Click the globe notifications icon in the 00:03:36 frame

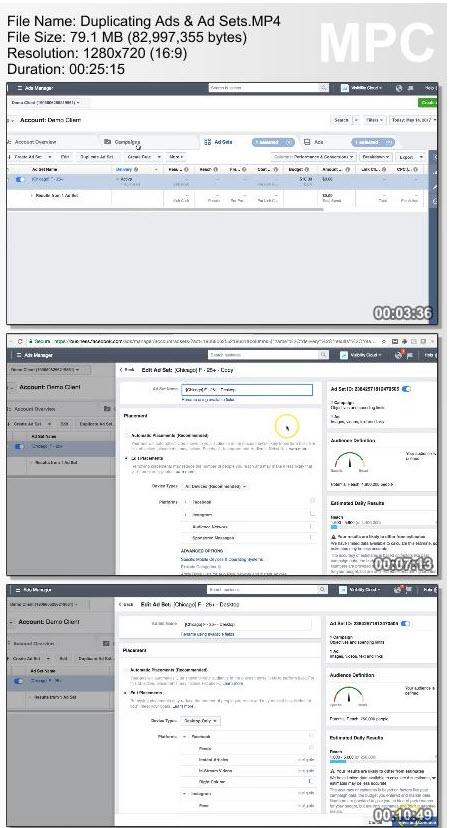point(400,88)
